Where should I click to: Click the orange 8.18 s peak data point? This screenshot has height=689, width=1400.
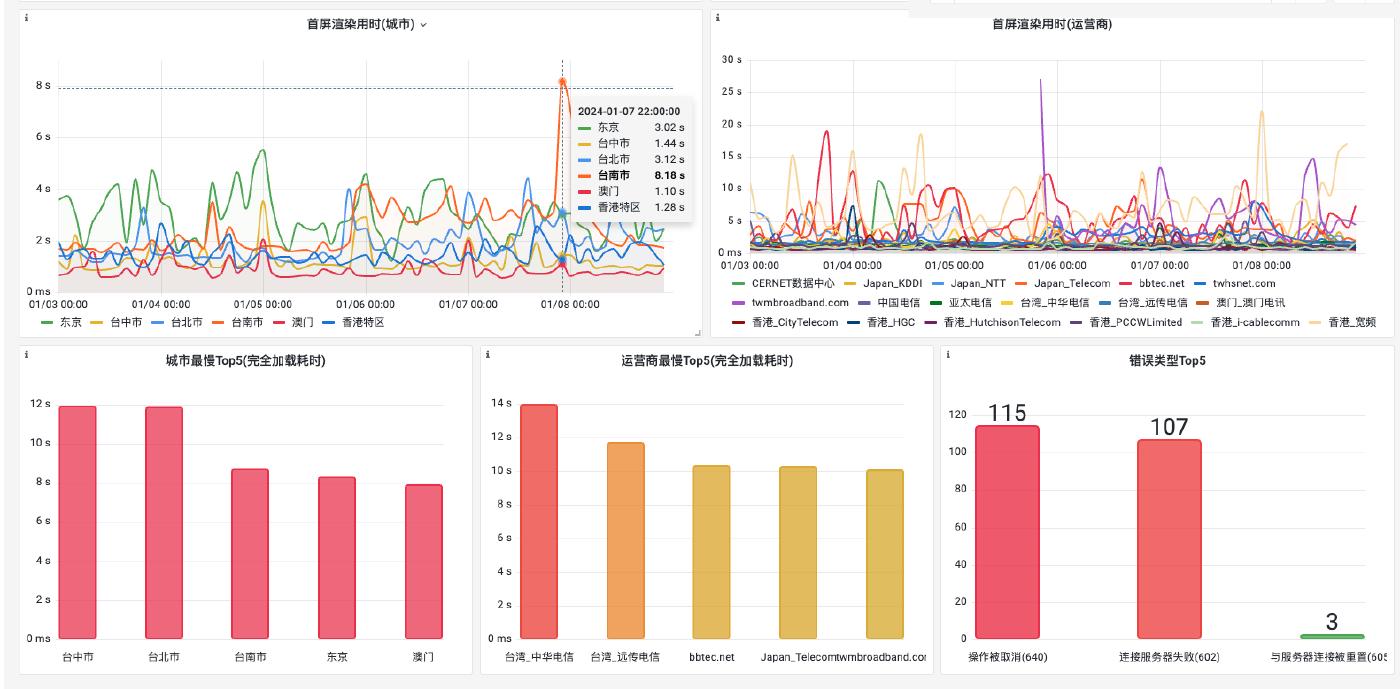562,82
